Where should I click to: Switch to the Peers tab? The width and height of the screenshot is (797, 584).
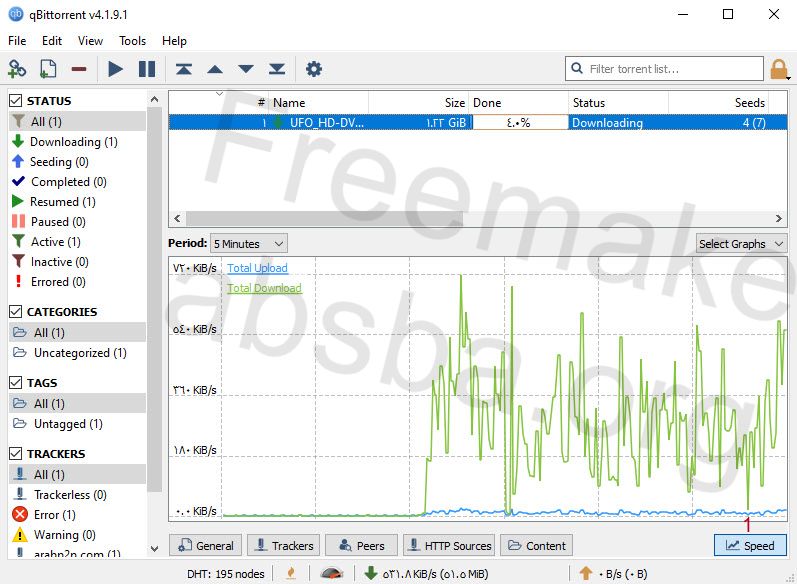point(361,546)
